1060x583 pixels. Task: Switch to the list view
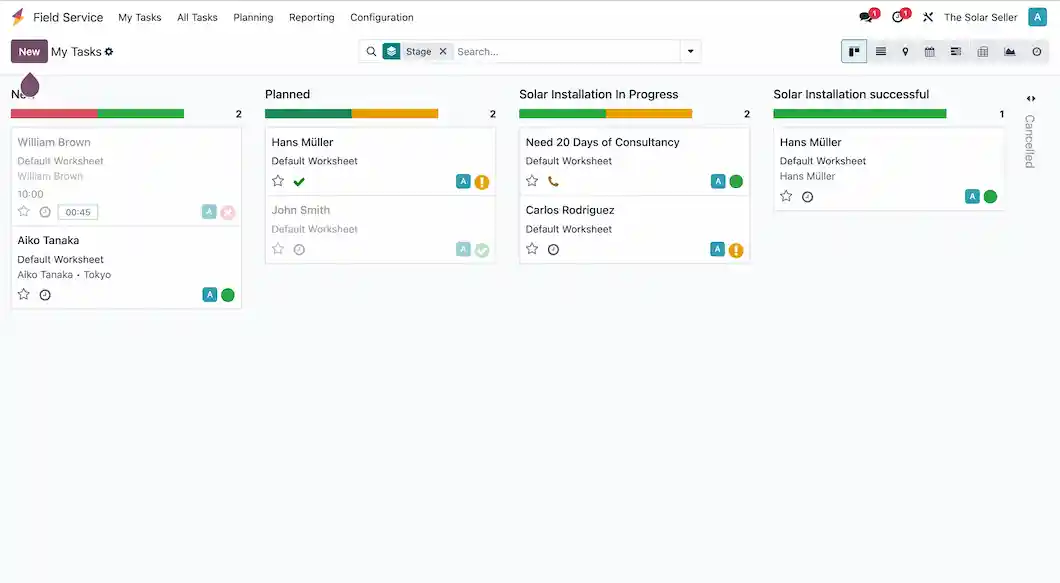point(881,51)
